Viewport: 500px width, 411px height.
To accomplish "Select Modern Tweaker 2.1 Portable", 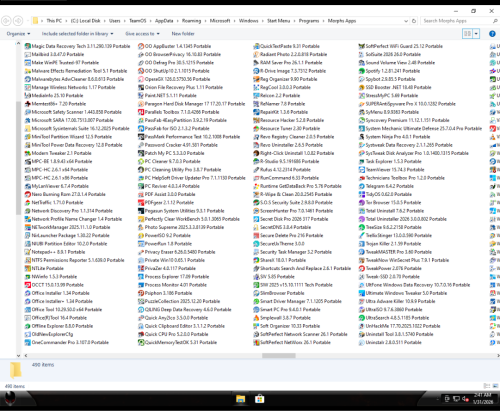I will point(58,153).
